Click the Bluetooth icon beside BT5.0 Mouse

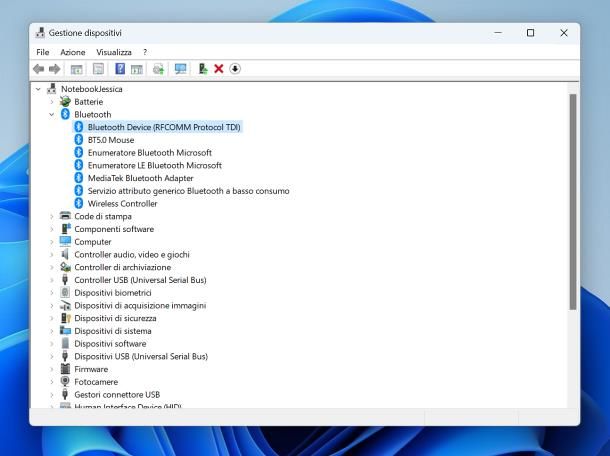pyautogui.click(x=79, y=140)
